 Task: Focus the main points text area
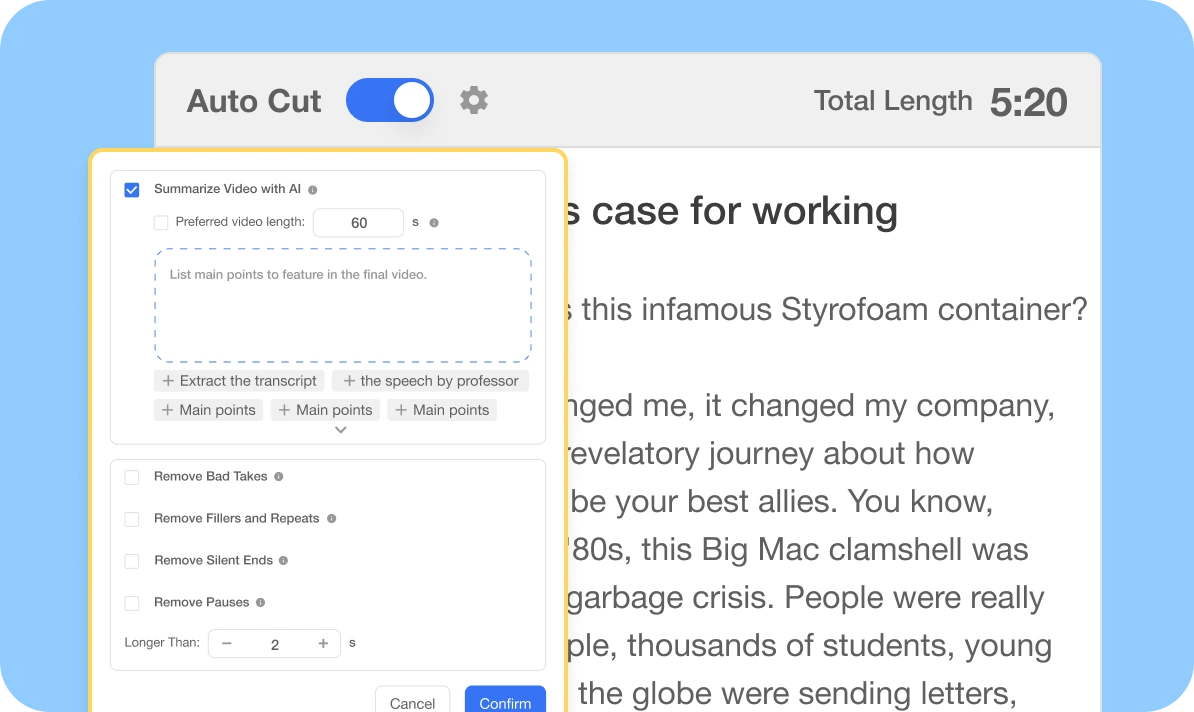pos(343,305)
